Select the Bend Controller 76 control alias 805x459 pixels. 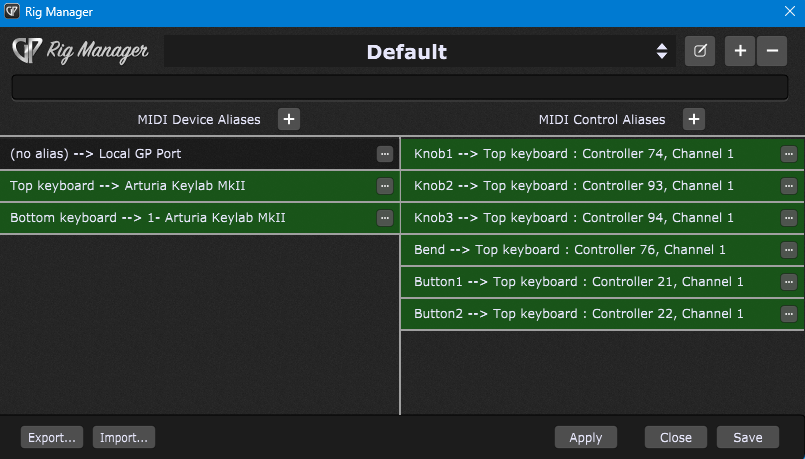pyautogui.click(x=602, y=250)
